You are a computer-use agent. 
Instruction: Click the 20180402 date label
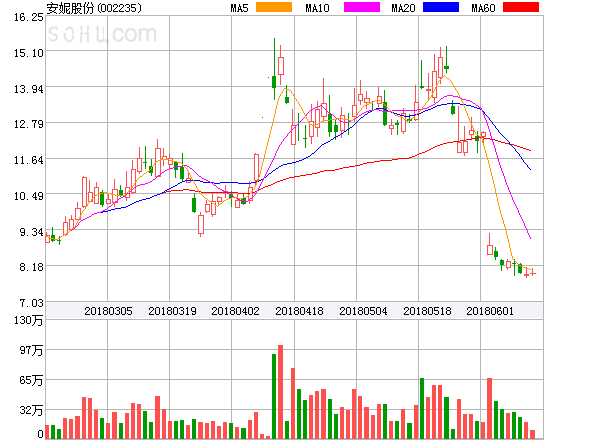click(235, 311)
